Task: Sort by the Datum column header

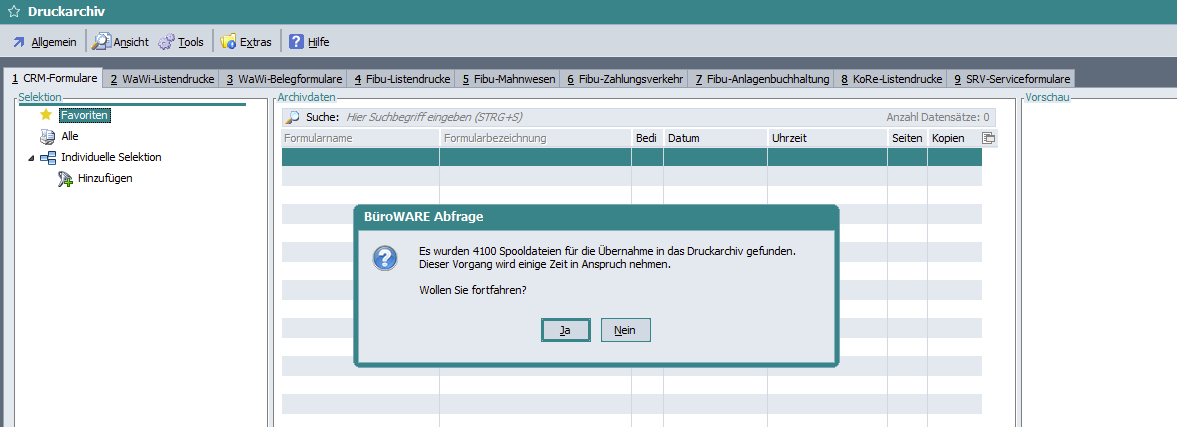Action: [x=714, y=138]
